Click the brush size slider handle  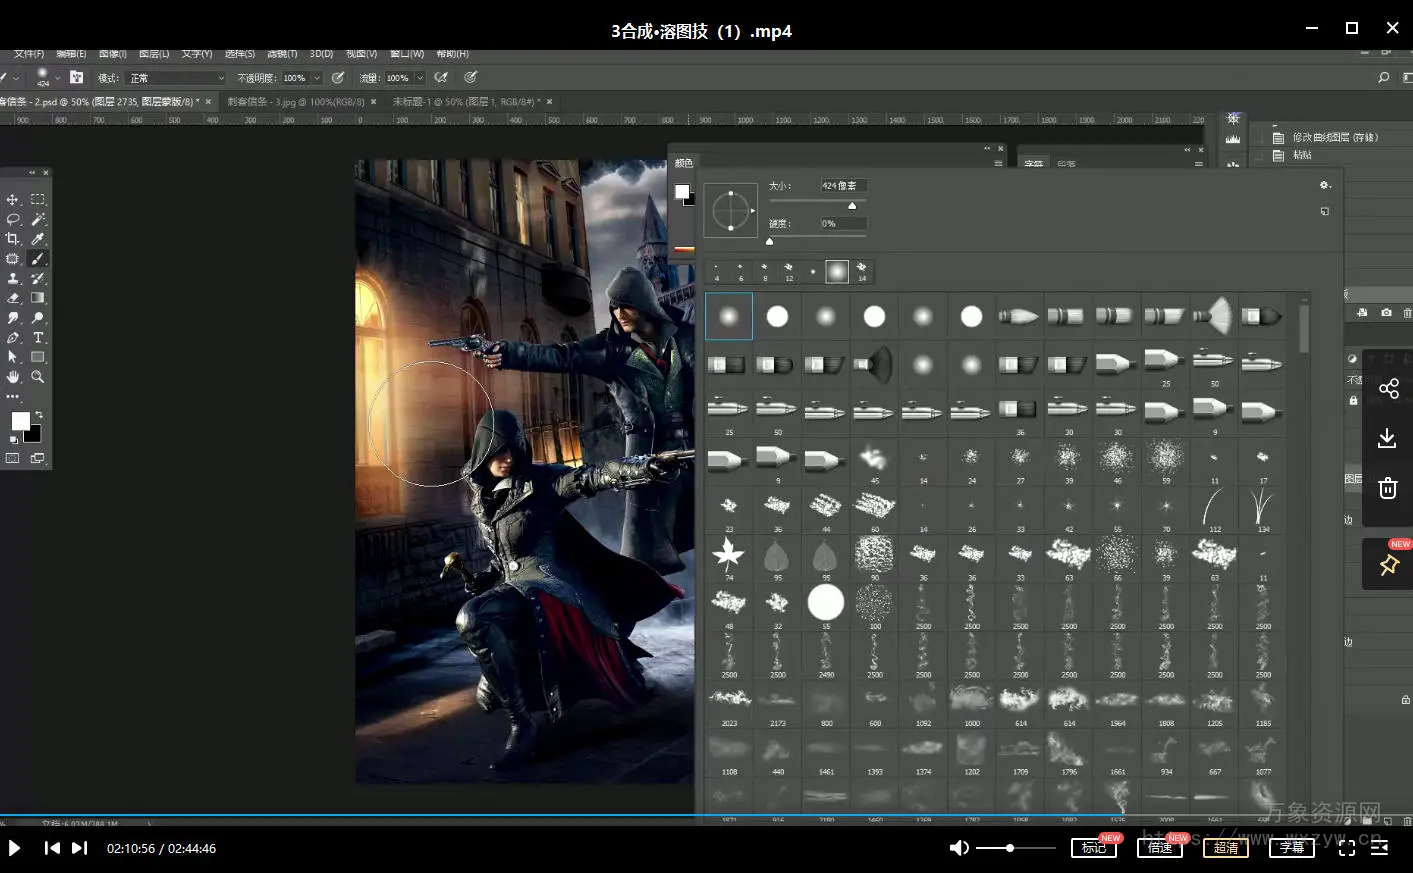click(852, 206)
